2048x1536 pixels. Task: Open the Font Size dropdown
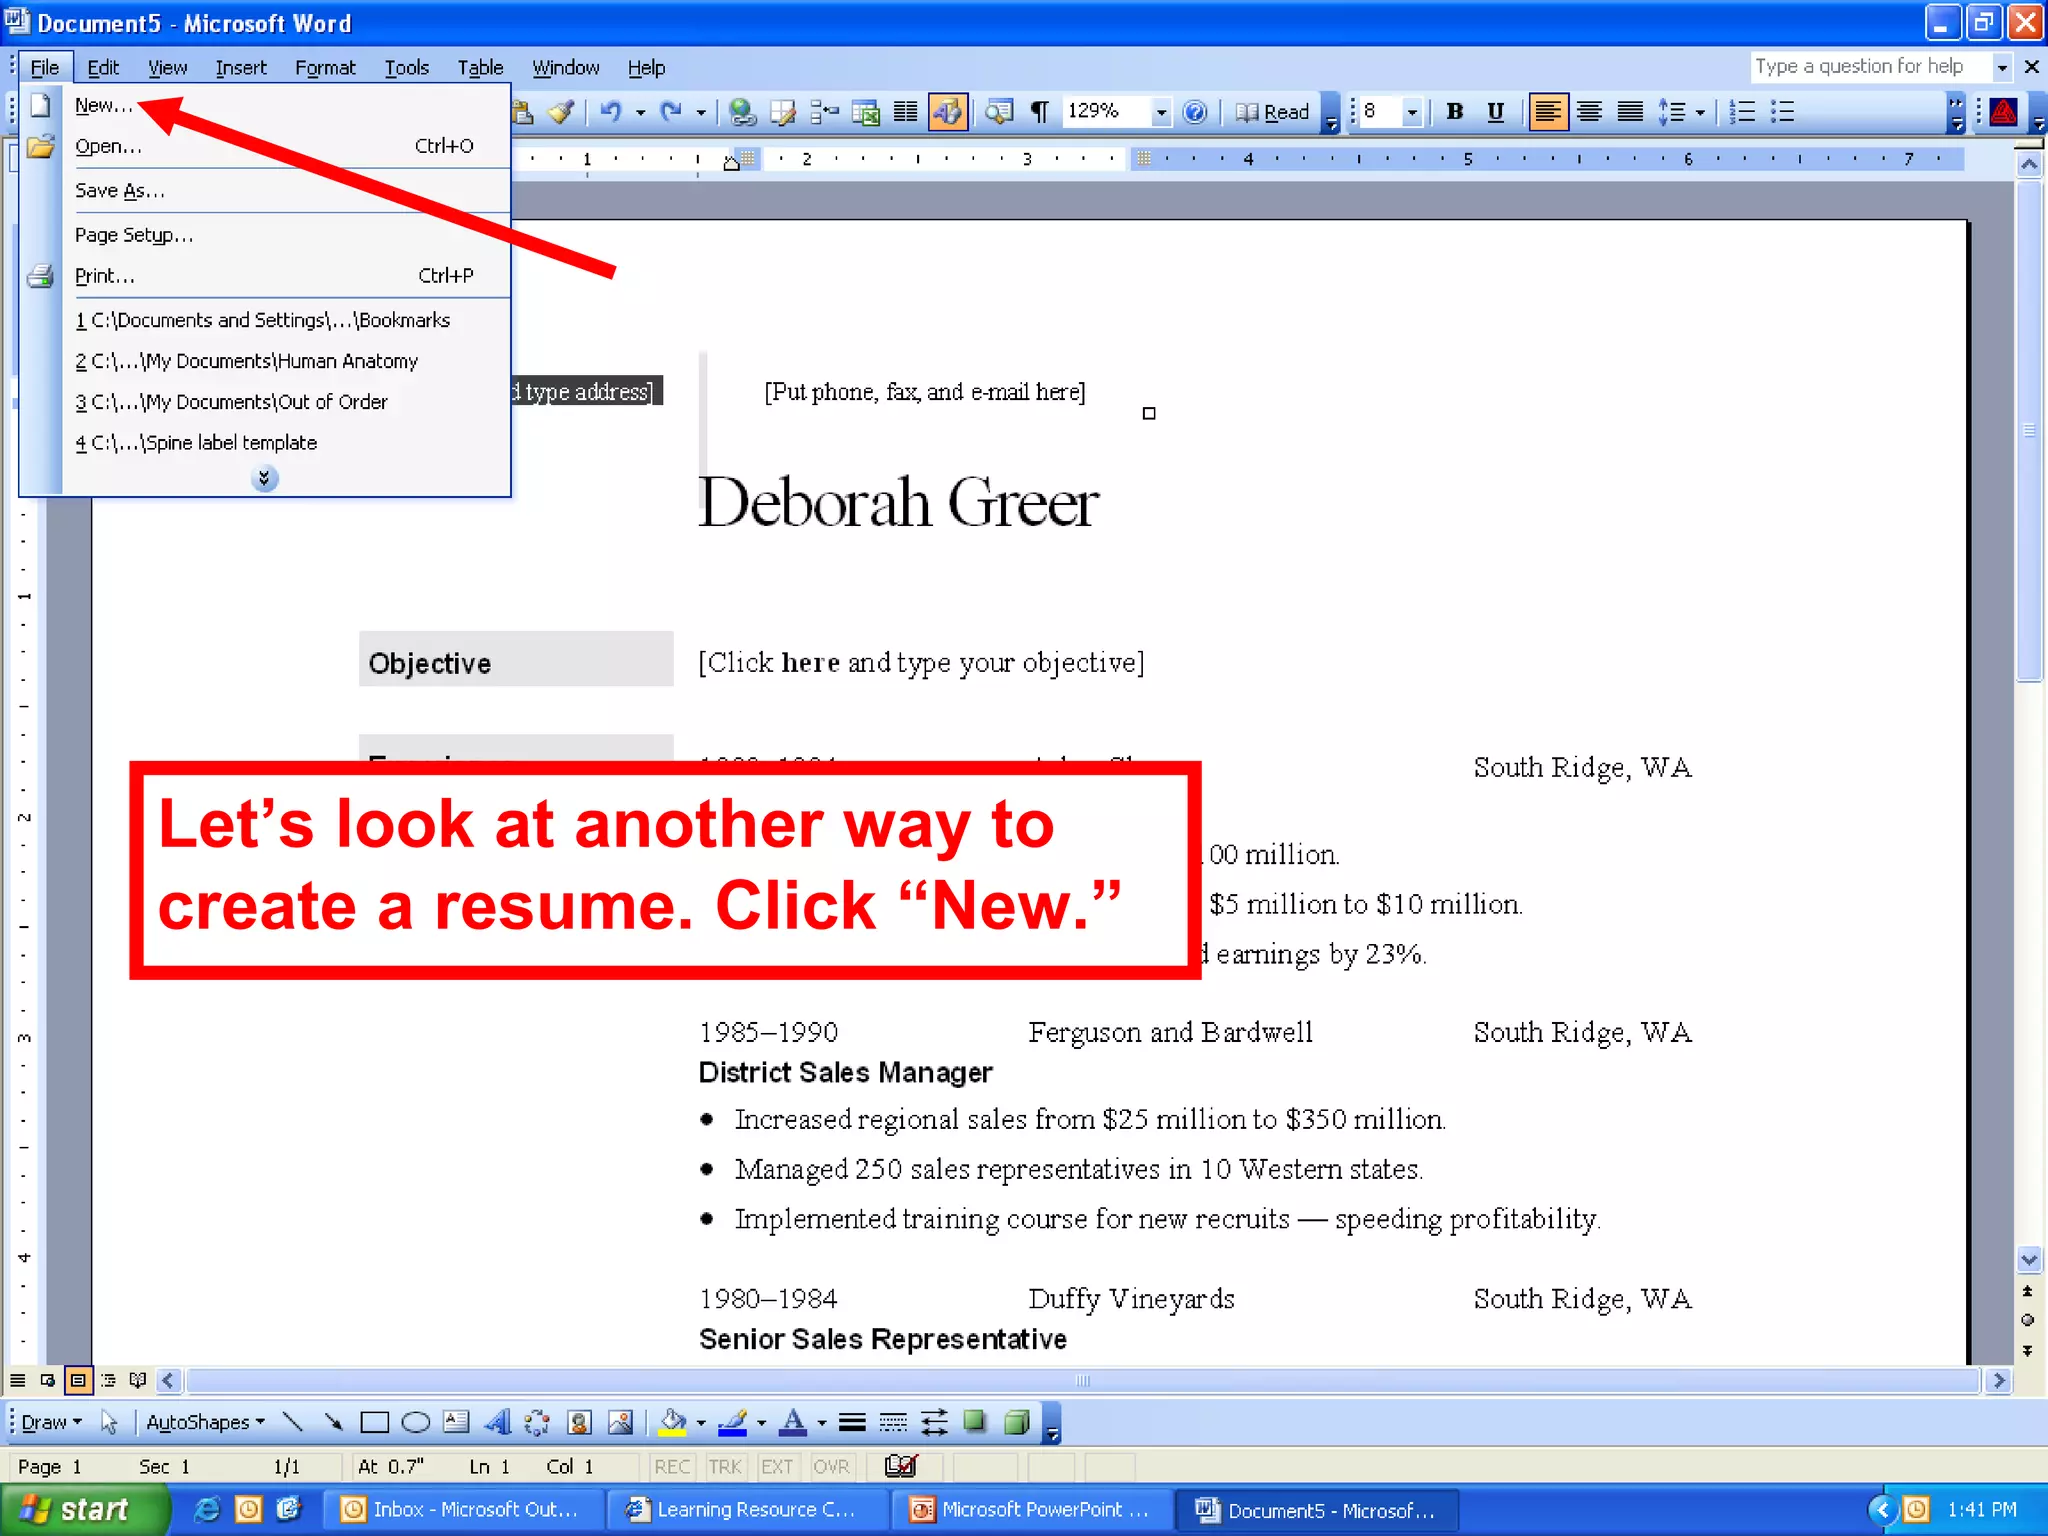(1412, 112)
